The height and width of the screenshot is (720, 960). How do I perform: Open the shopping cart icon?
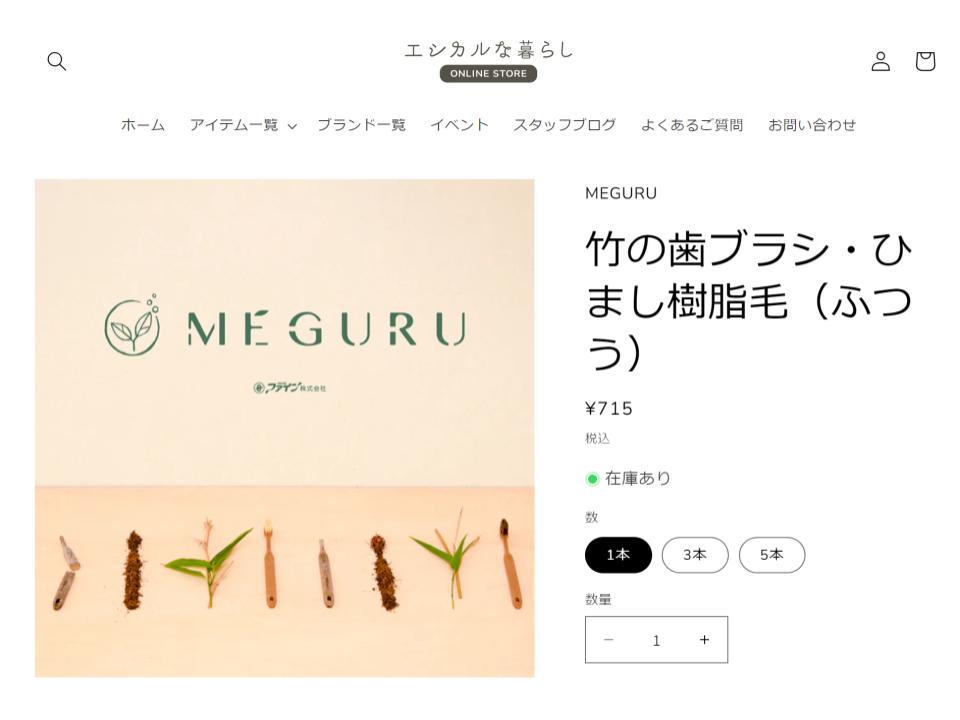click(925, 61)
